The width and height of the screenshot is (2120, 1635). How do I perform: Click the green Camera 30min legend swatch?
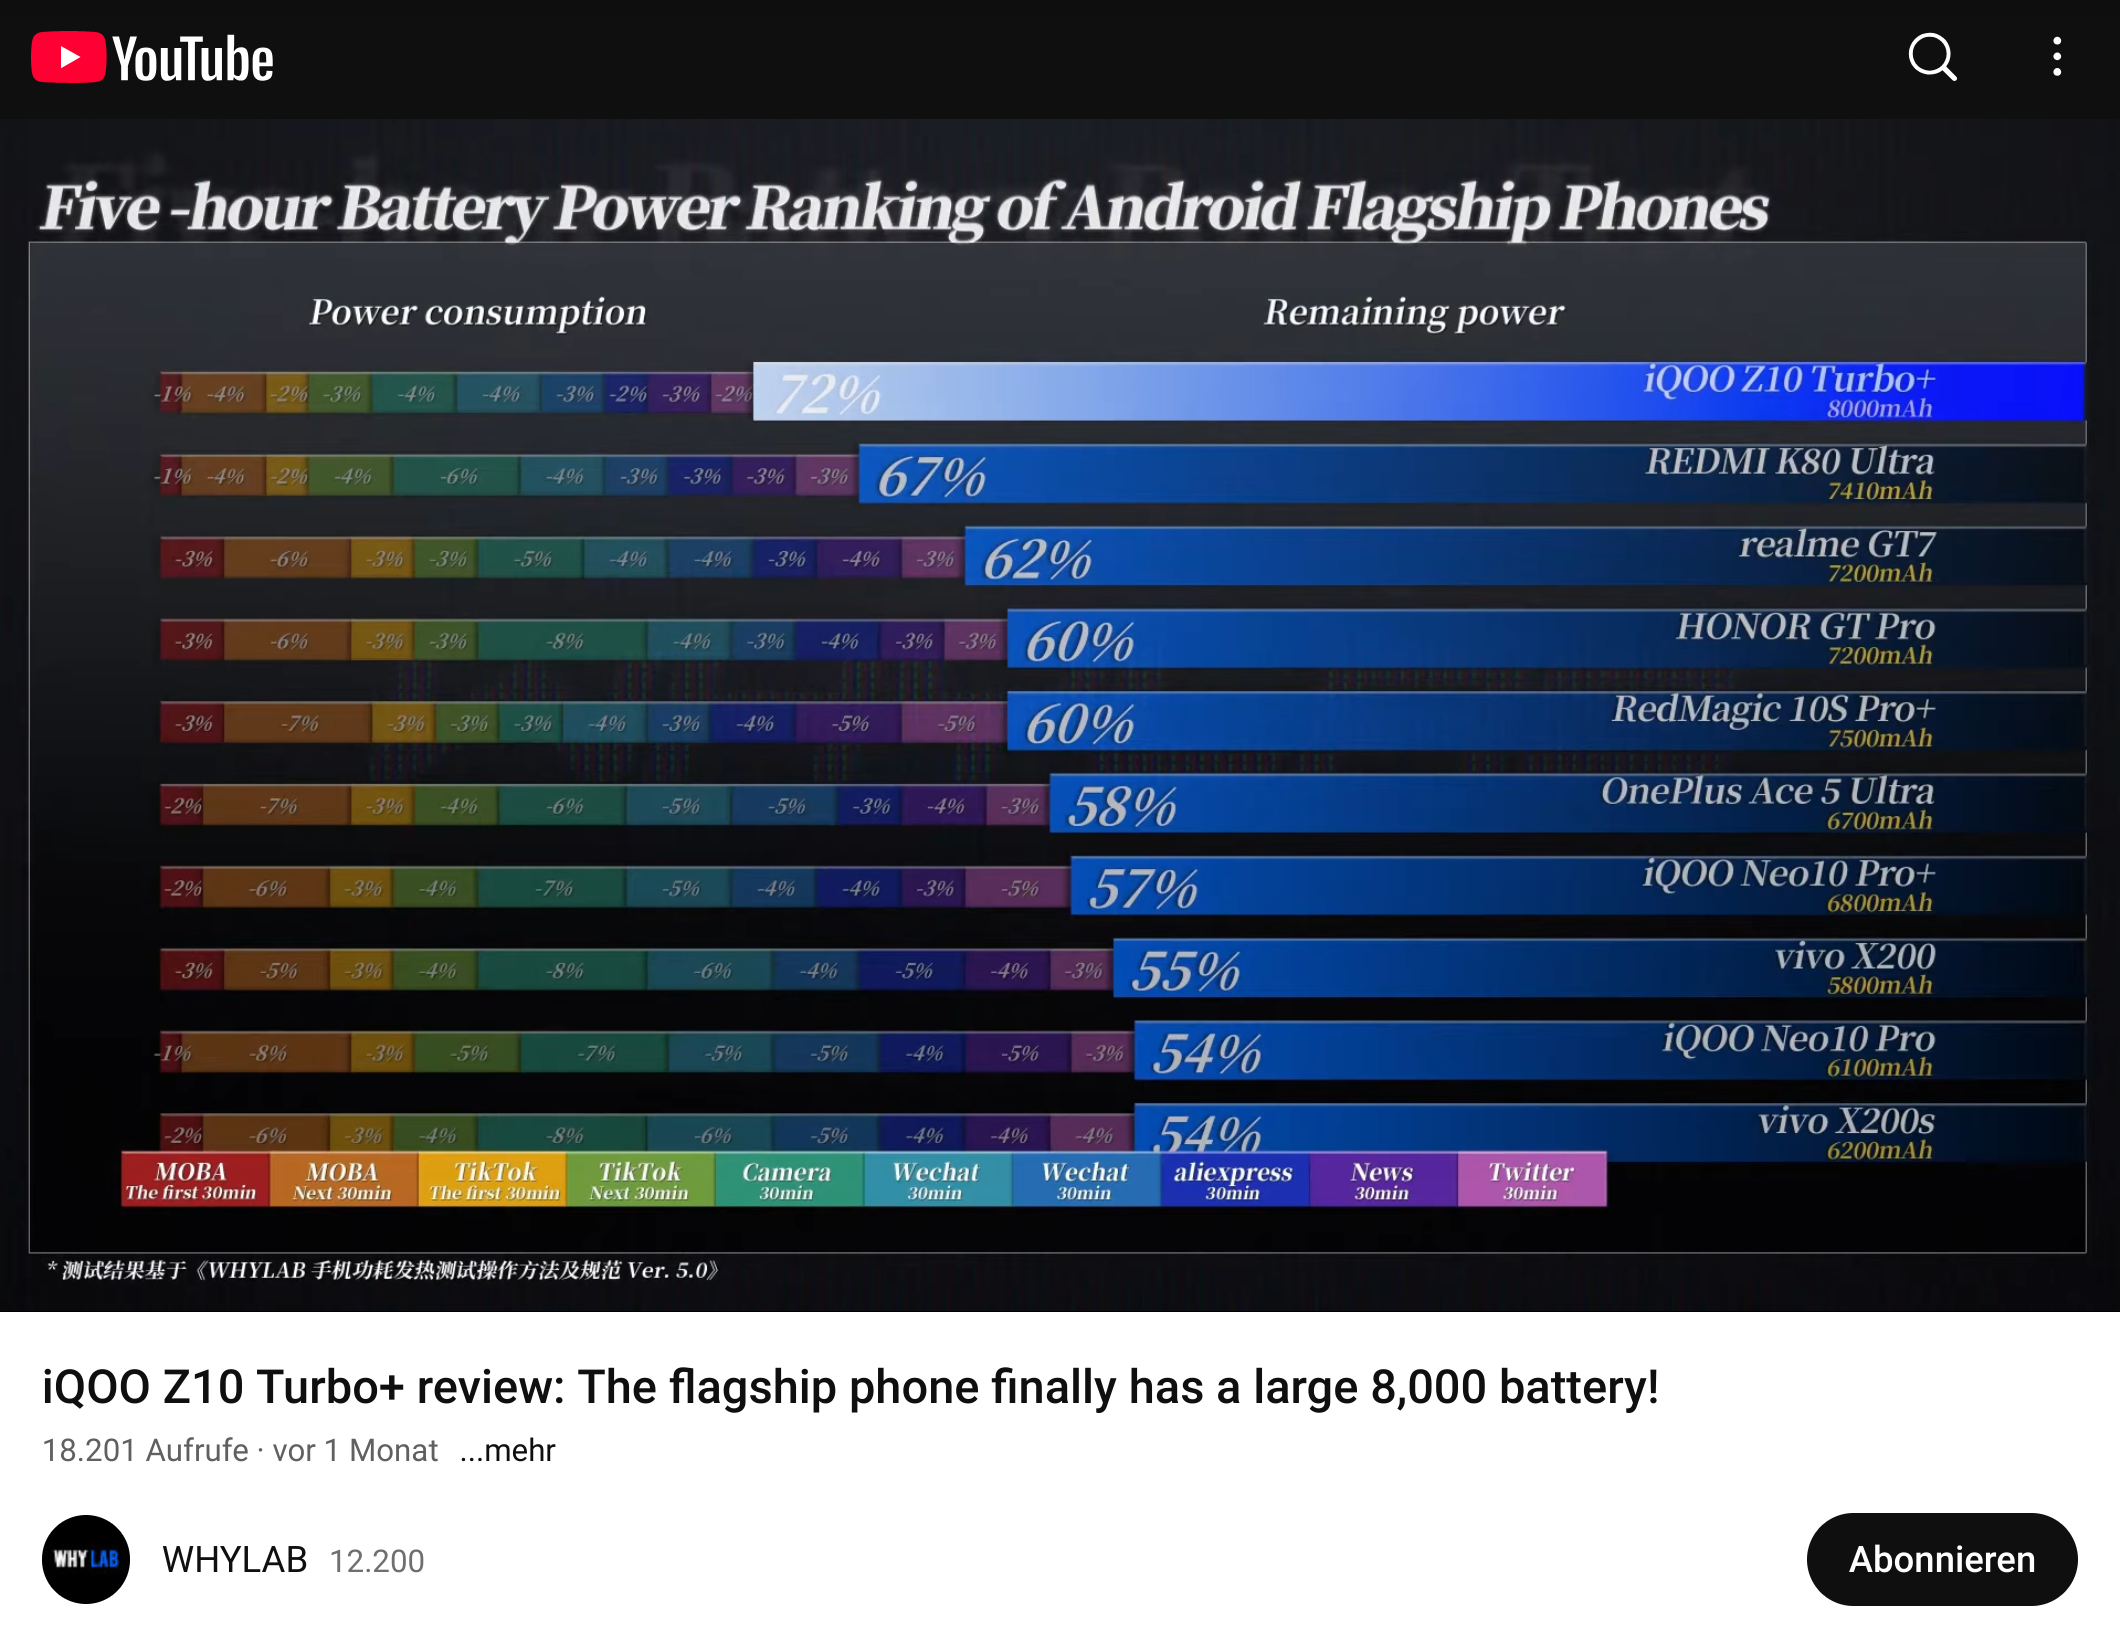787,1180
